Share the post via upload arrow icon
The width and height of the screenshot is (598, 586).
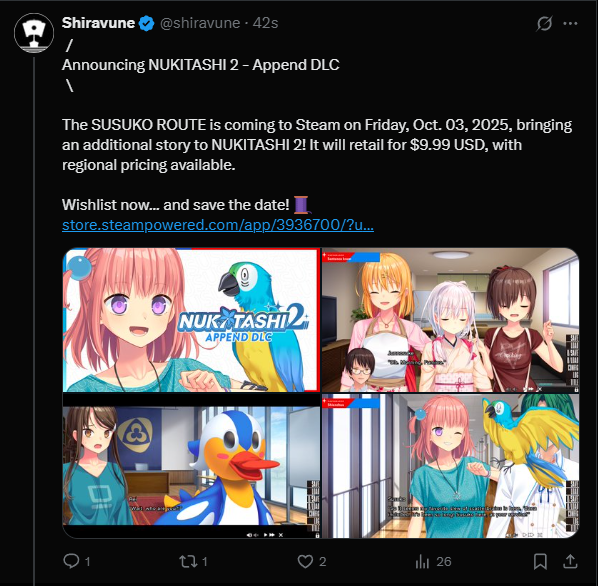point(570,561)
